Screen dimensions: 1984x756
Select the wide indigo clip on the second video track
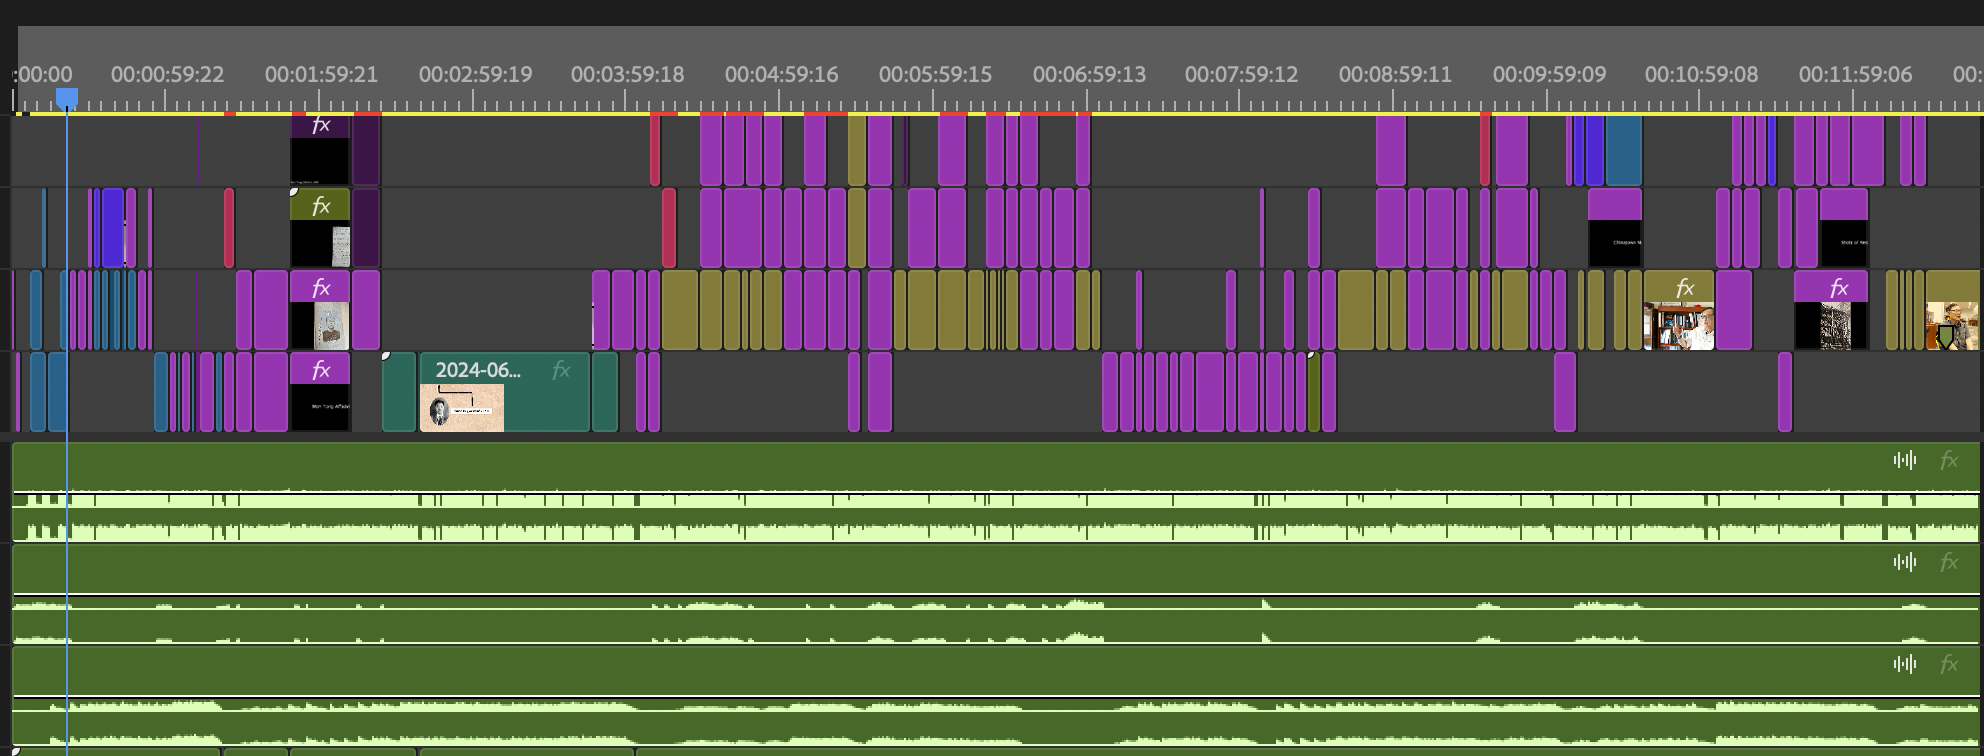pyautogui.click(x=112, y=228)
